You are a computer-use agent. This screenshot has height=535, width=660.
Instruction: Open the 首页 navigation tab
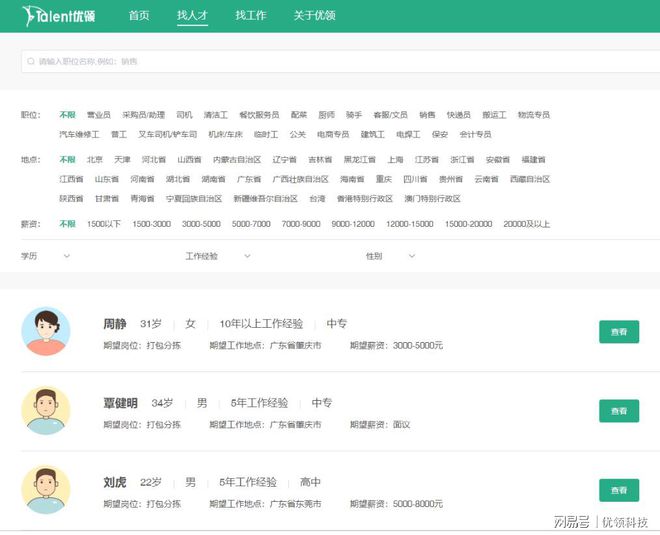(x=139, y=16)
